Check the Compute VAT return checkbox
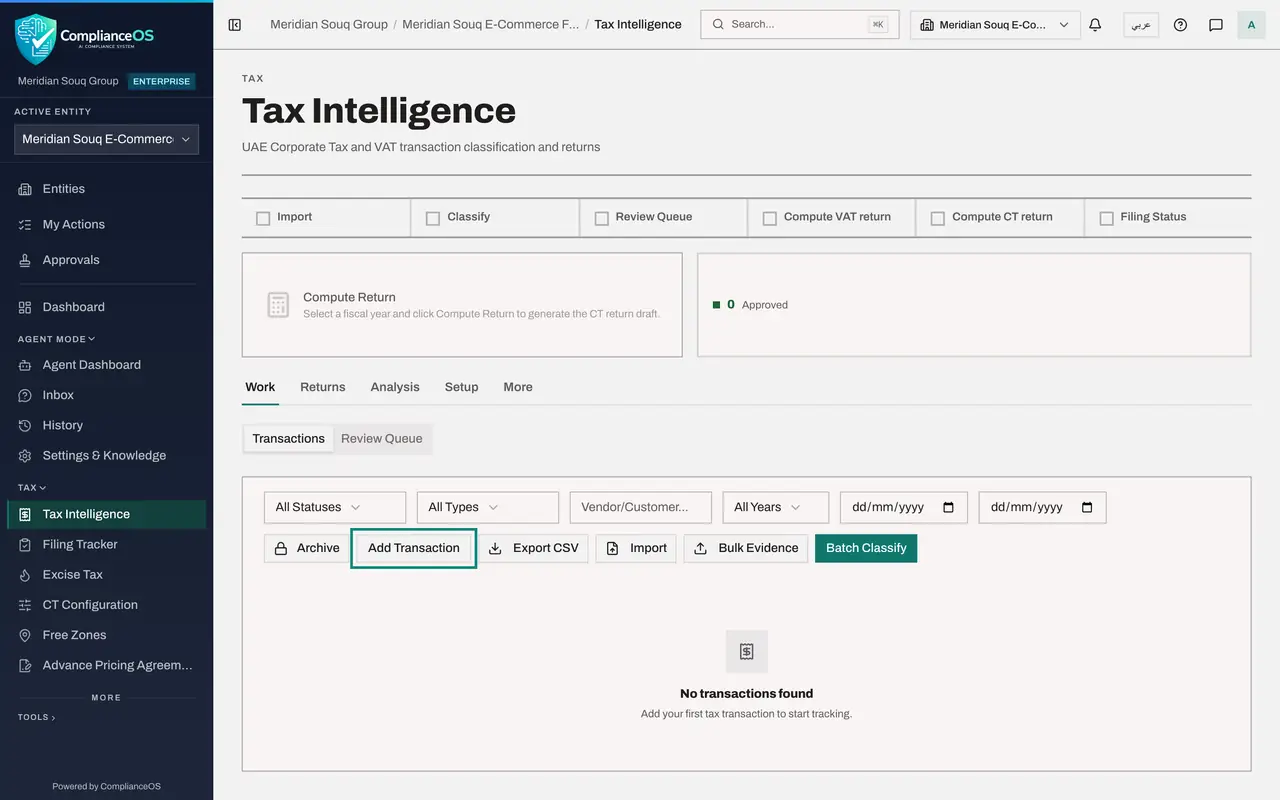Image resolution: width=1280 pixels, height=800 pixels. coord(770,218)
